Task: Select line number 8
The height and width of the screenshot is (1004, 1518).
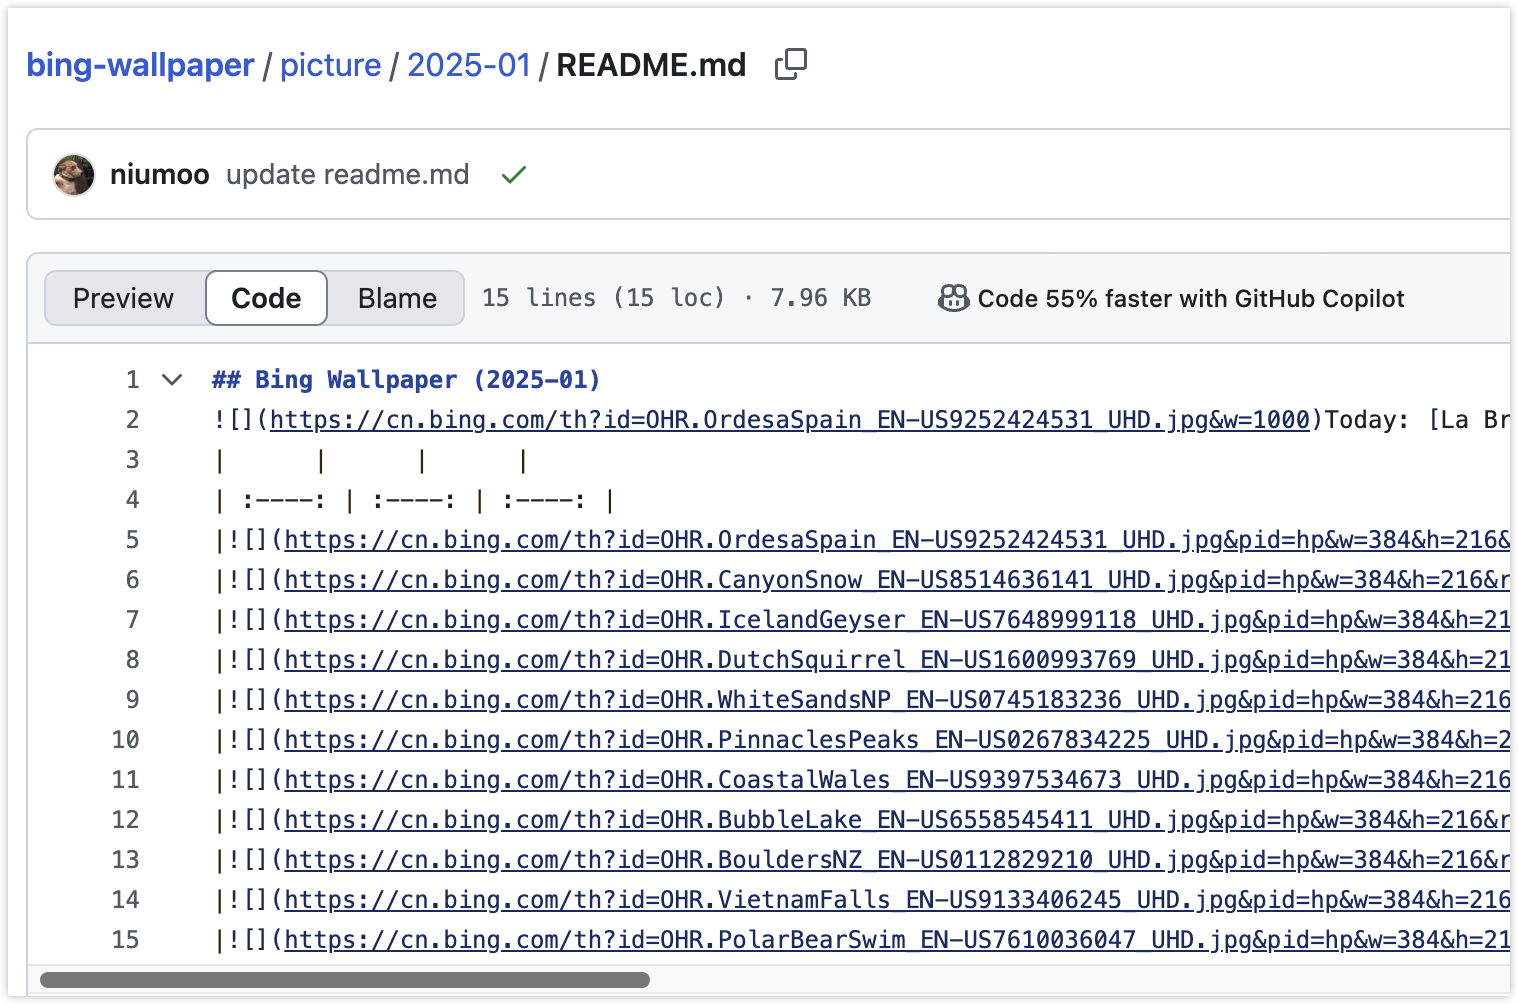Action: (x=132, y=660)
